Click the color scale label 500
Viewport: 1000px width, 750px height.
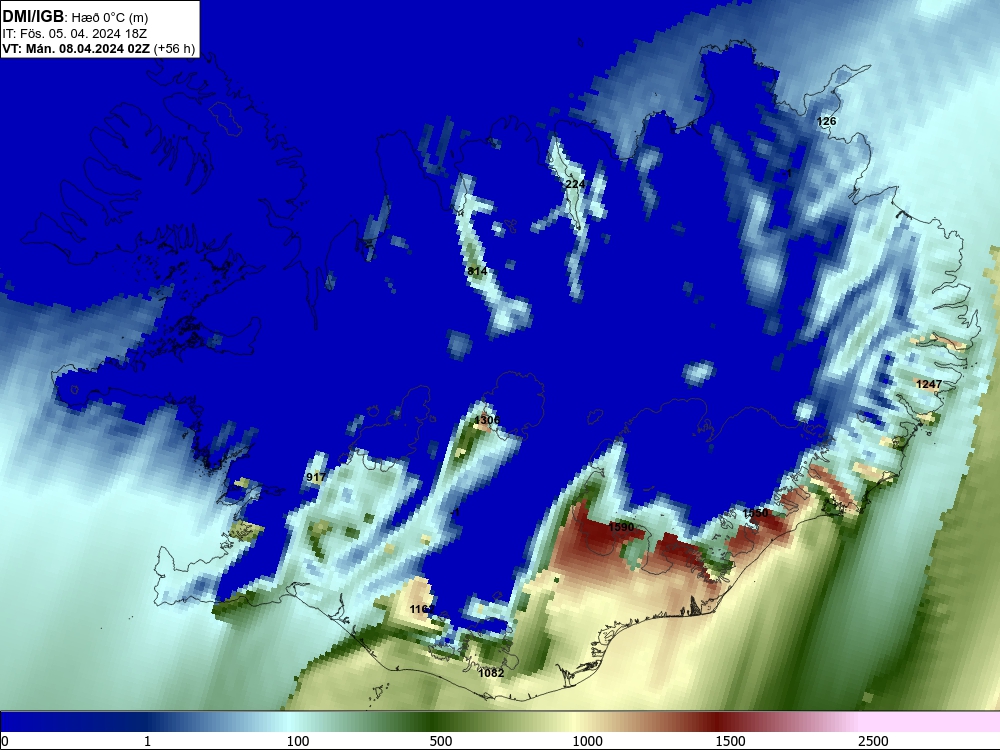pyautogui.click(x=441, y=741)
